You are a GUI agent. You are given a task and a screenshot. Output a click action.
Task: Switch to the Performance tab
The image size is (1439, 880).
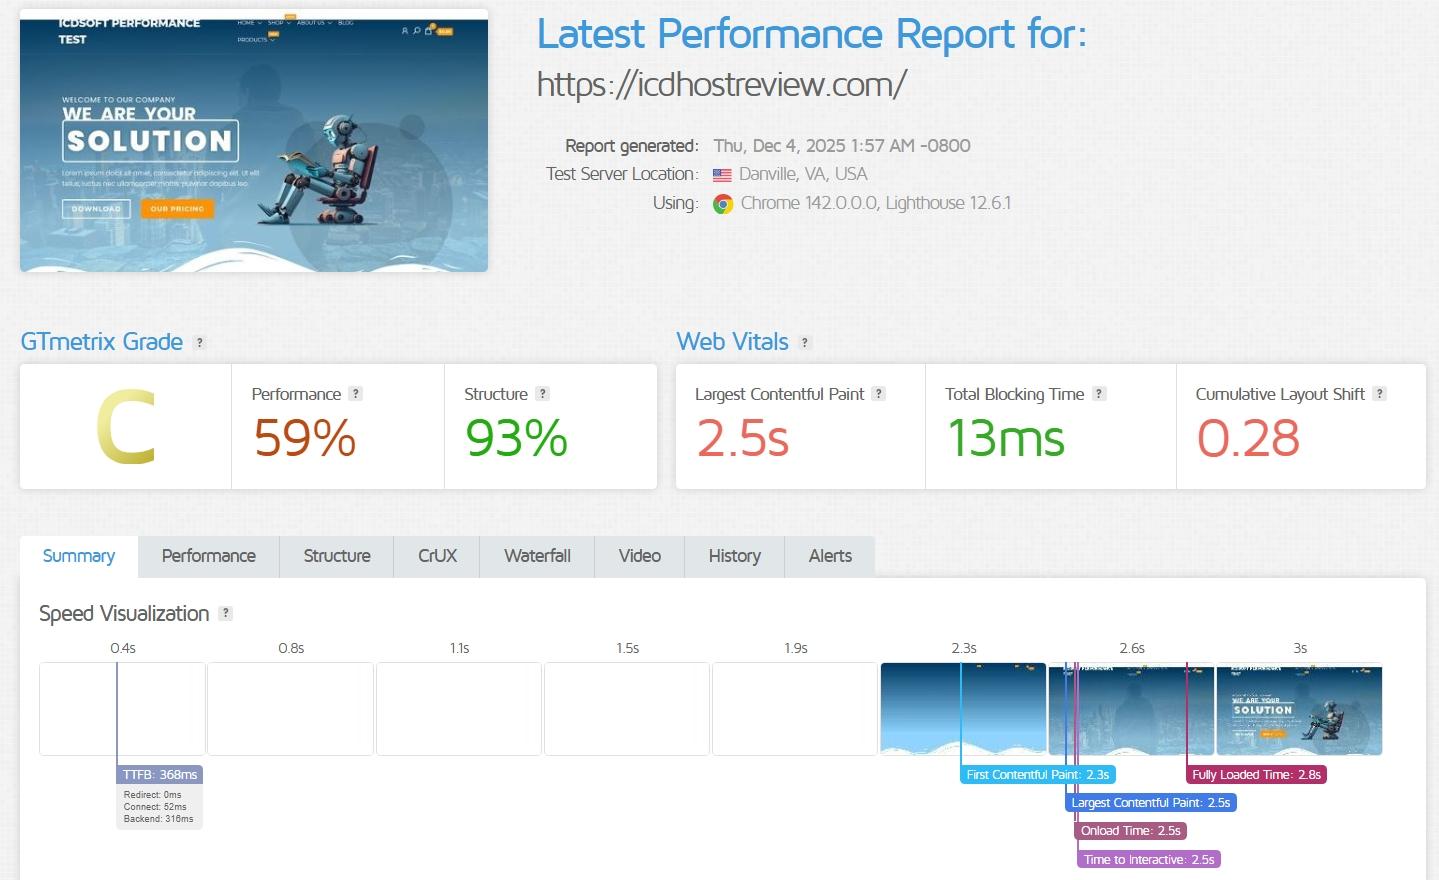(x=209, y=556)
